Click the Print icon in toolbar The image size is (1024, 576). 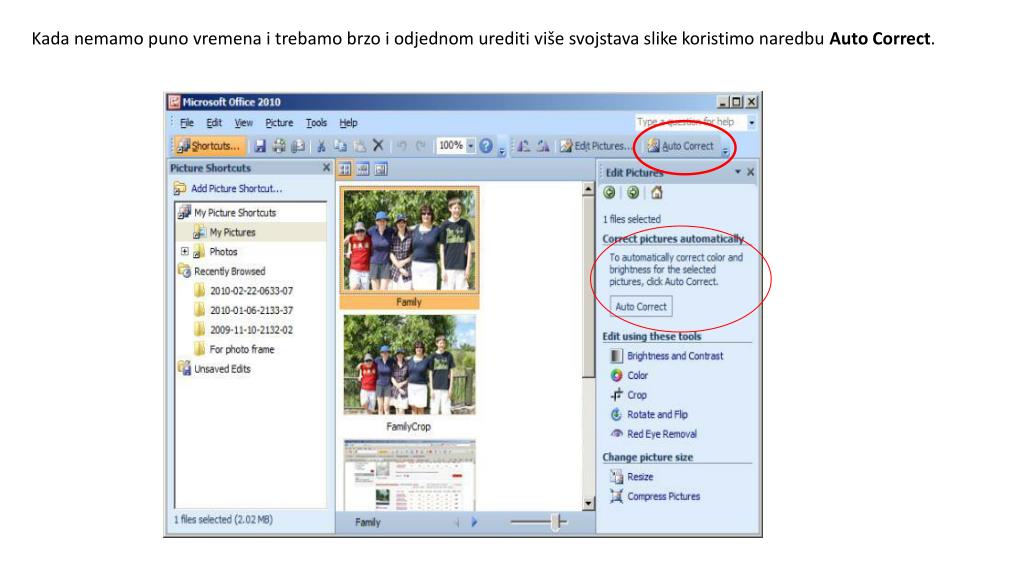pyautogui.click(x=279, y=146)
